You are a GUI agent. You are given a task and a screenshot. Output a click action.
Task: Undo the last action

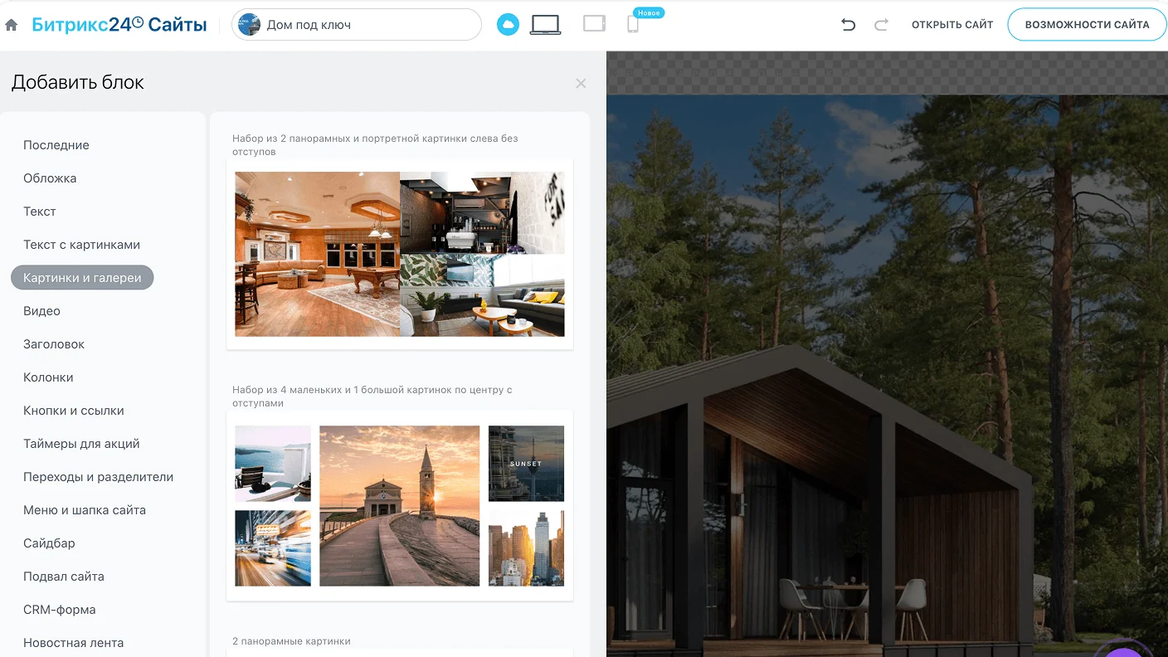click(x=848, y=25)
